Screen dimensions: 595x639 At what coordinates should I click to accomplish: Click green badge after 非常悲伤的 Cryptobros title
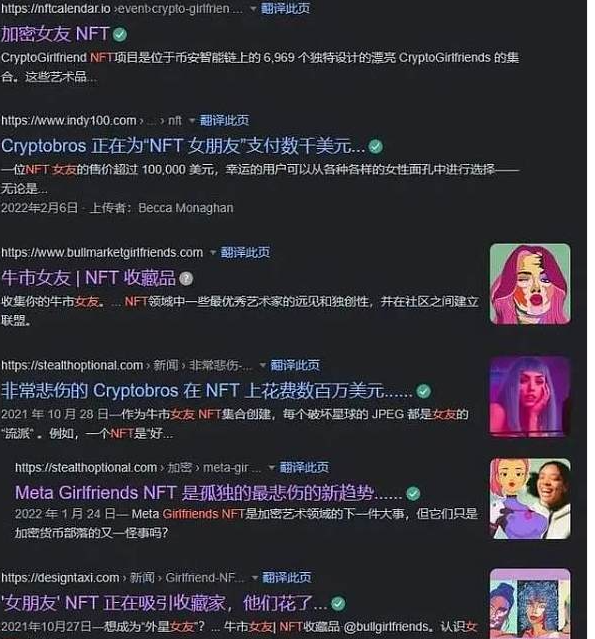(423, 391)
